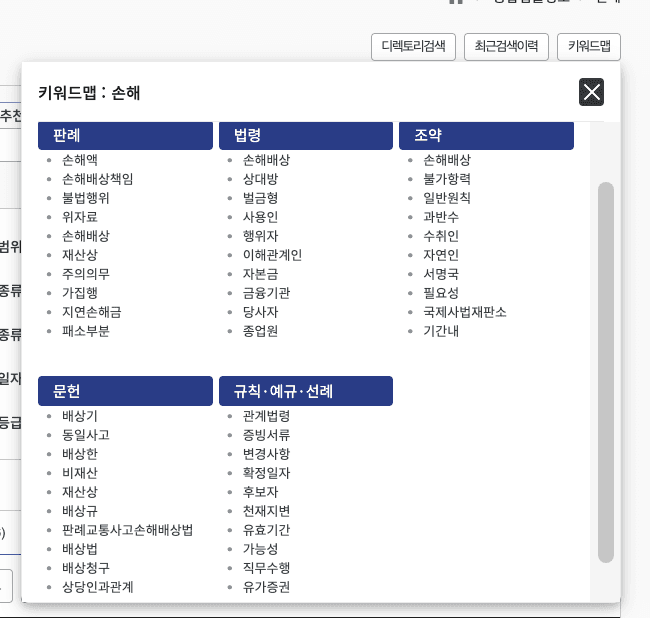Click keyword 배상기 under 문헌

tap(80, 416)
